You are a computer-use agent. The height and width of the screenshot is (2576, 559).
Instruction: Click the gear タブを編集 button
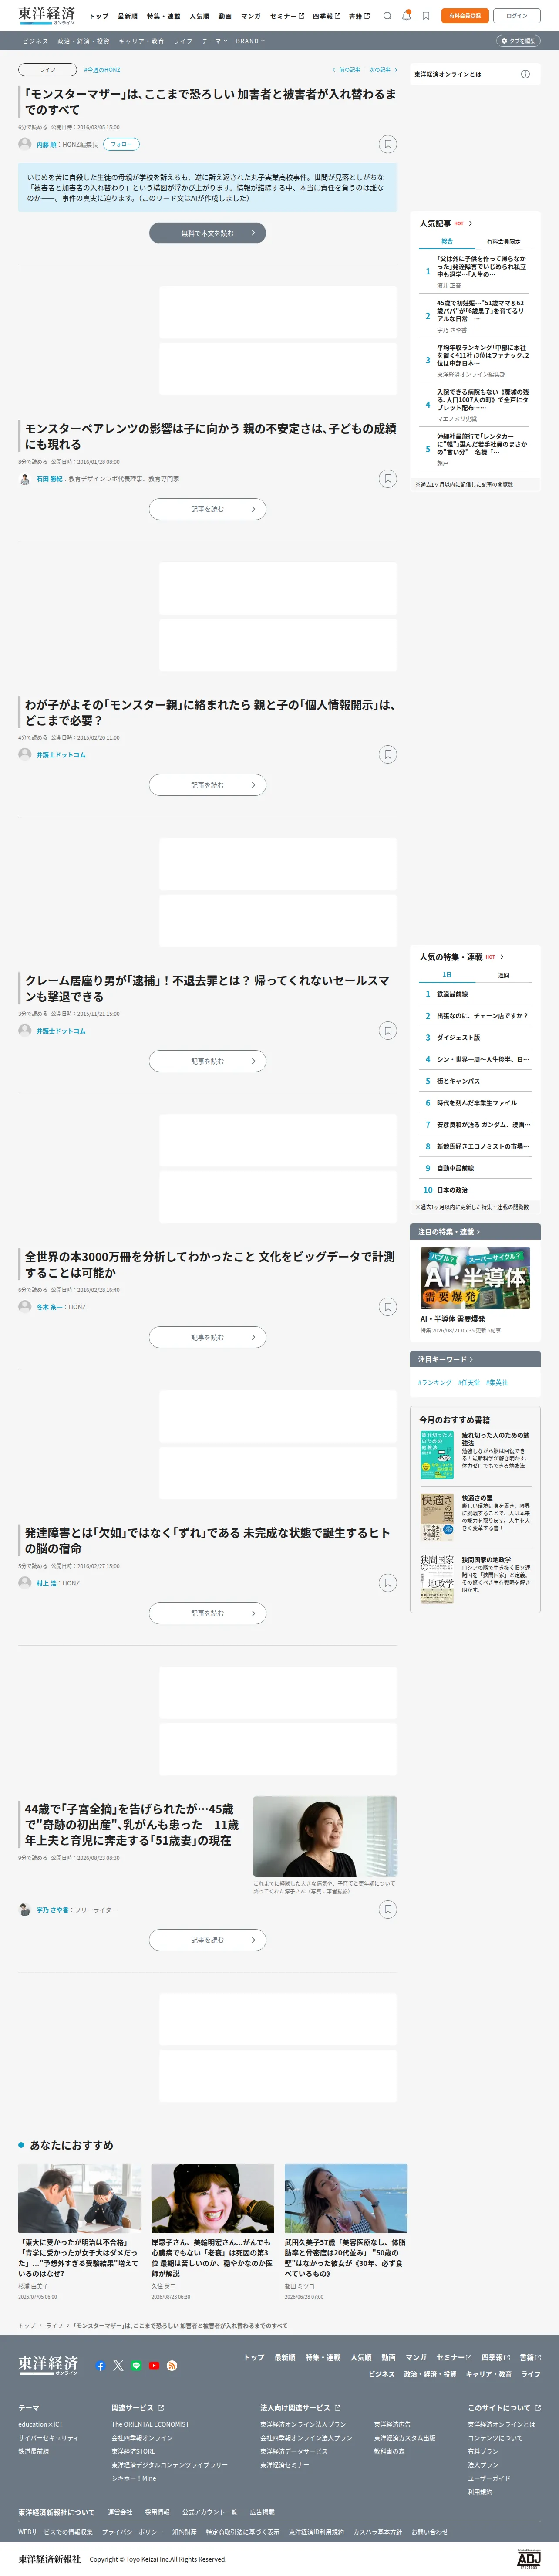click(518, 41)
